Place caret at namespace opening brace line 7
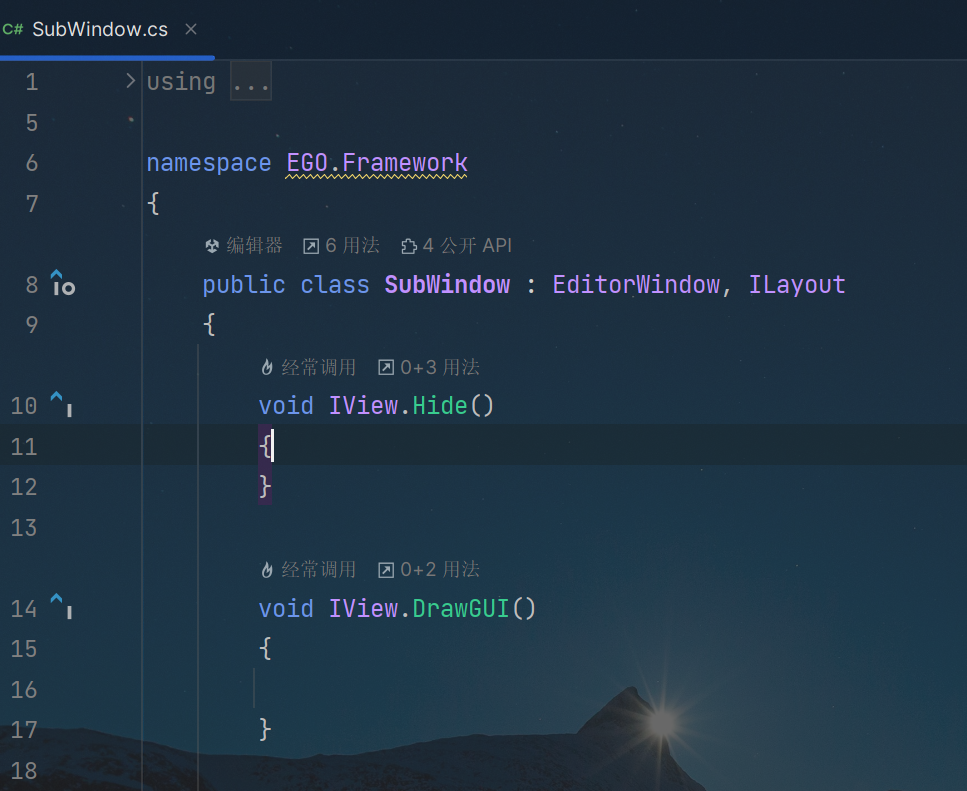 coord(154,203)
